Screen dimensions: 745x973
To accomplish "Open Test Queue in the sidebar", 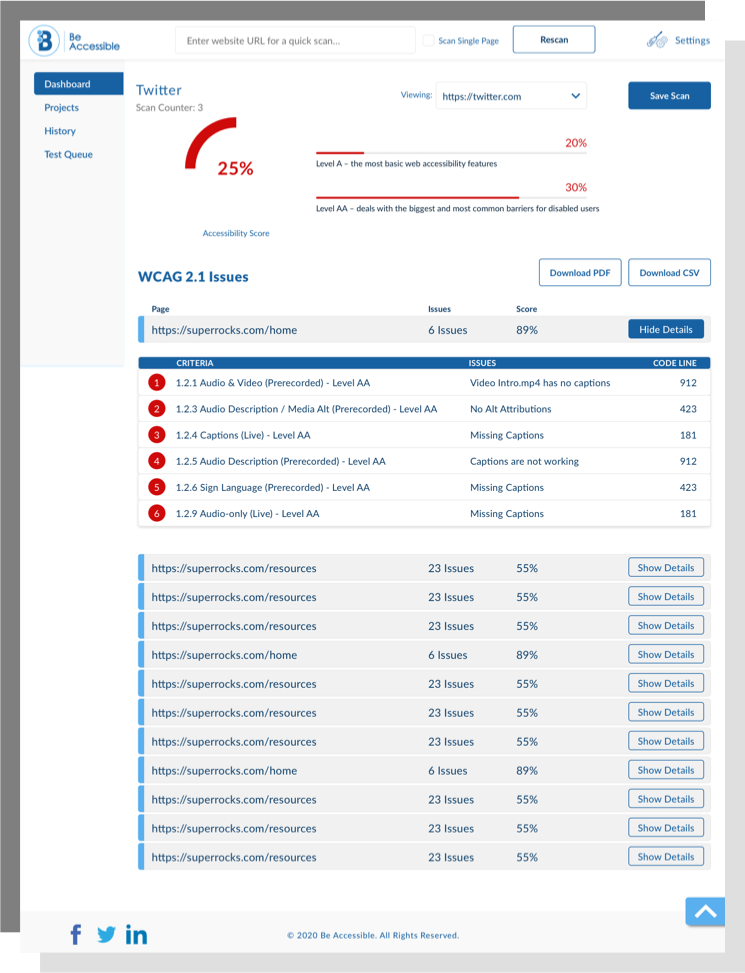I will (x=68, y=155).
